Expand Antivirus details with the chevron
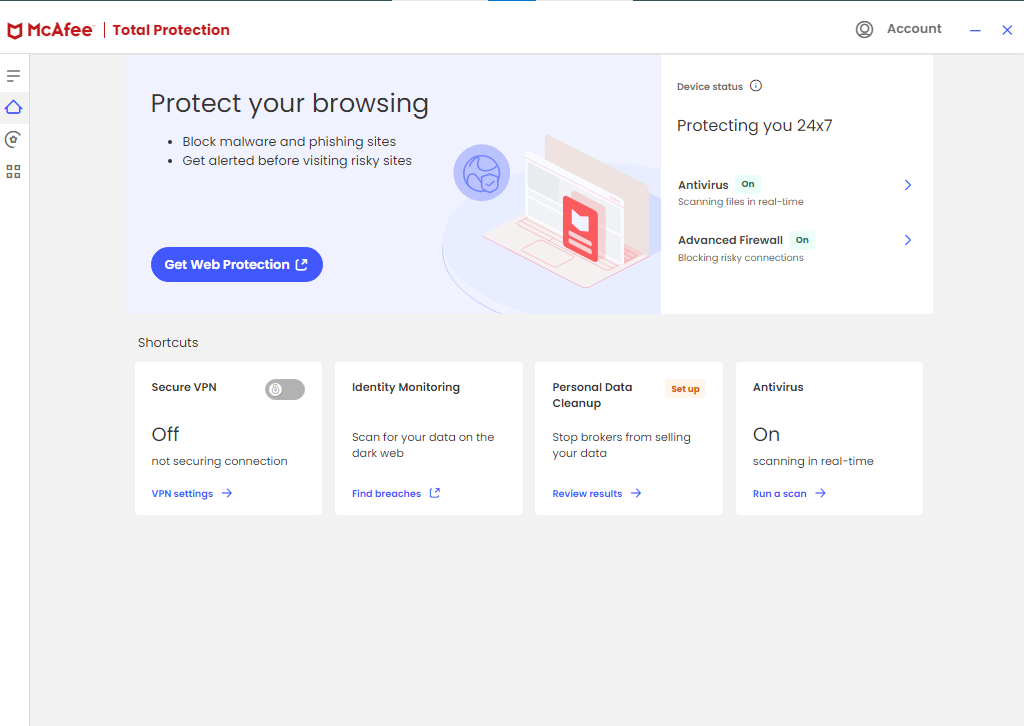1024x726 pixels. (x=908, y=185)
